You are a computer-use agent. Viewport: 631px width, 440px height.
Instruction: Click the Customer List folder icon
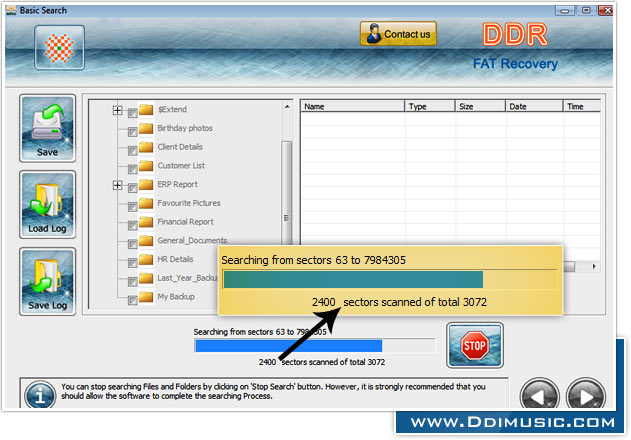(x=146, y=166)
